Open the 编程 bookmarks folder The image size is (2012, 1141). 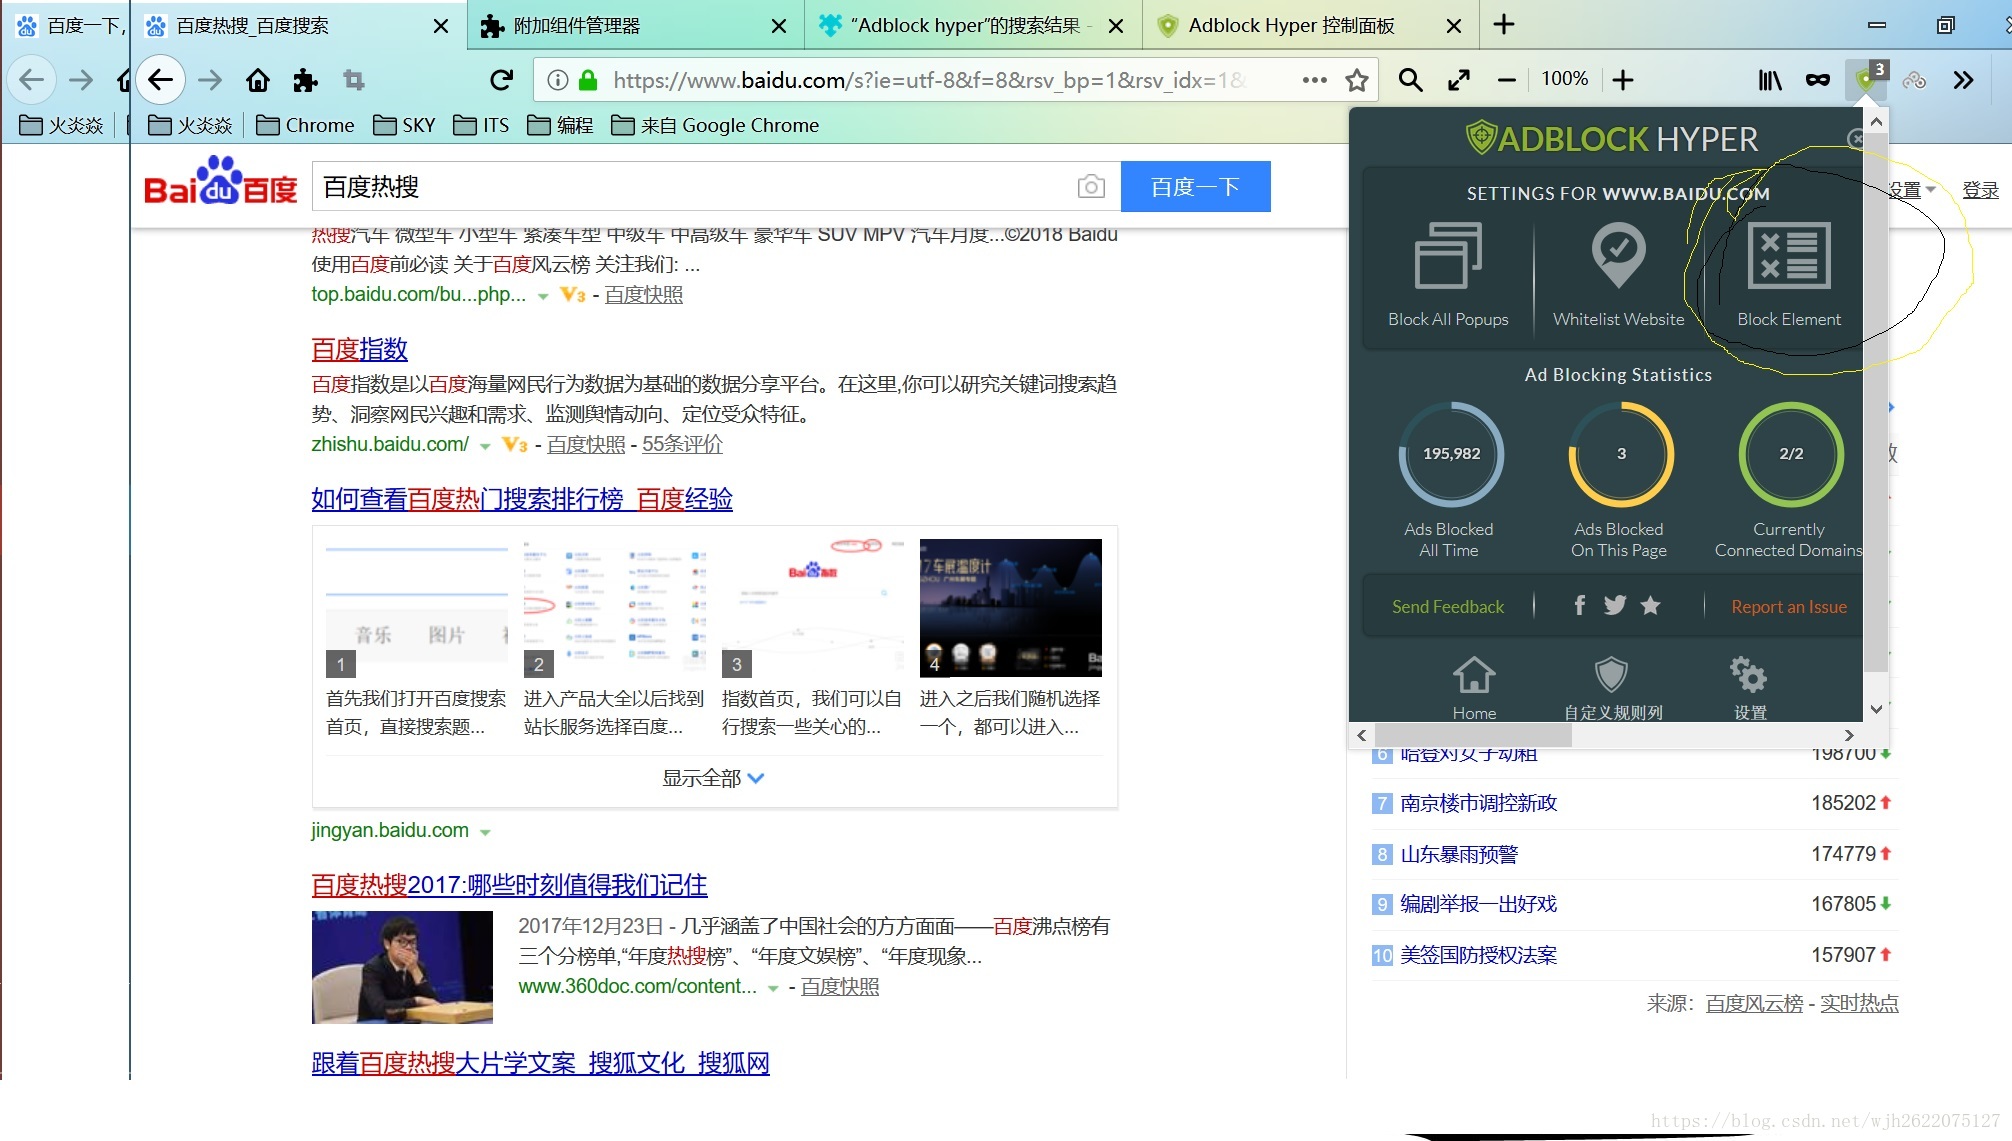click(x=560, y=125)
